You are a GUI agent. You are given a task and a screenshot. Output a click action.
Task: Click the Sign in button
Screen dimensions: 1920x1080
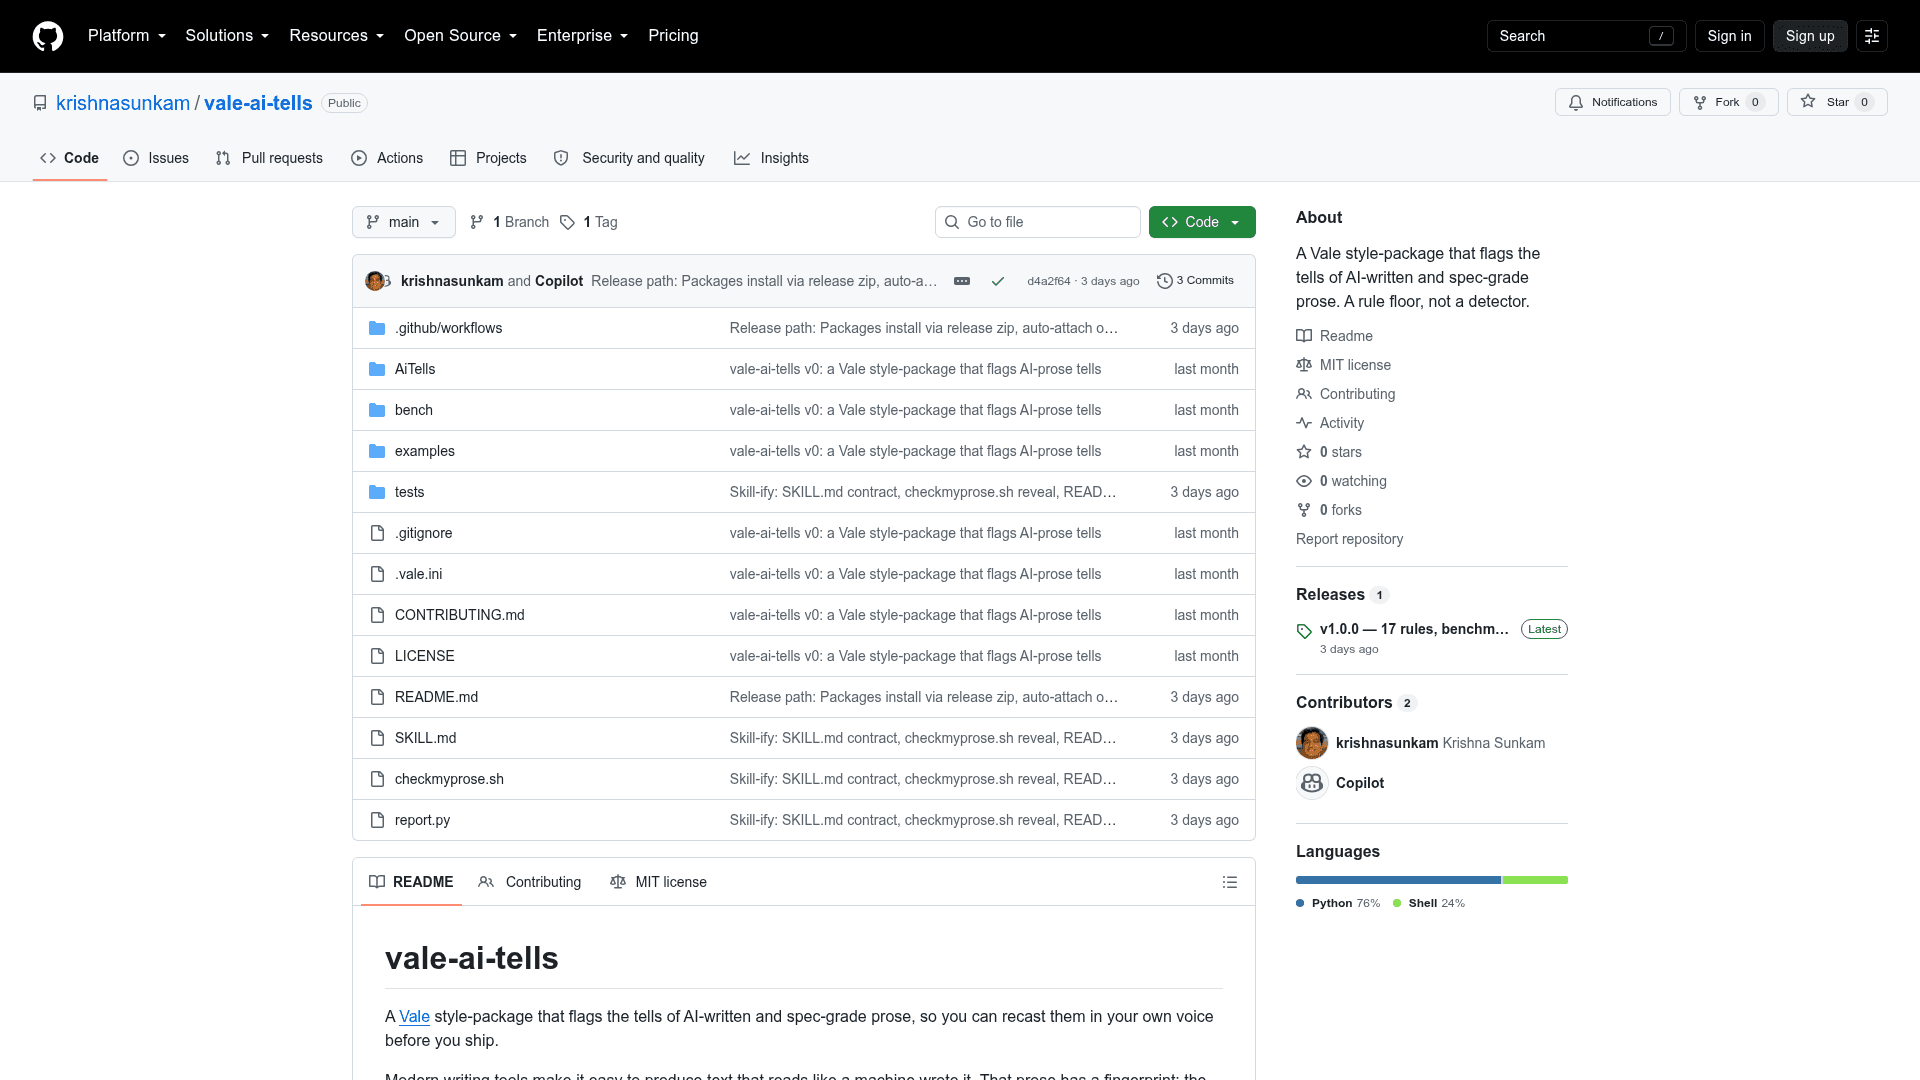(x=1729, y=36)
